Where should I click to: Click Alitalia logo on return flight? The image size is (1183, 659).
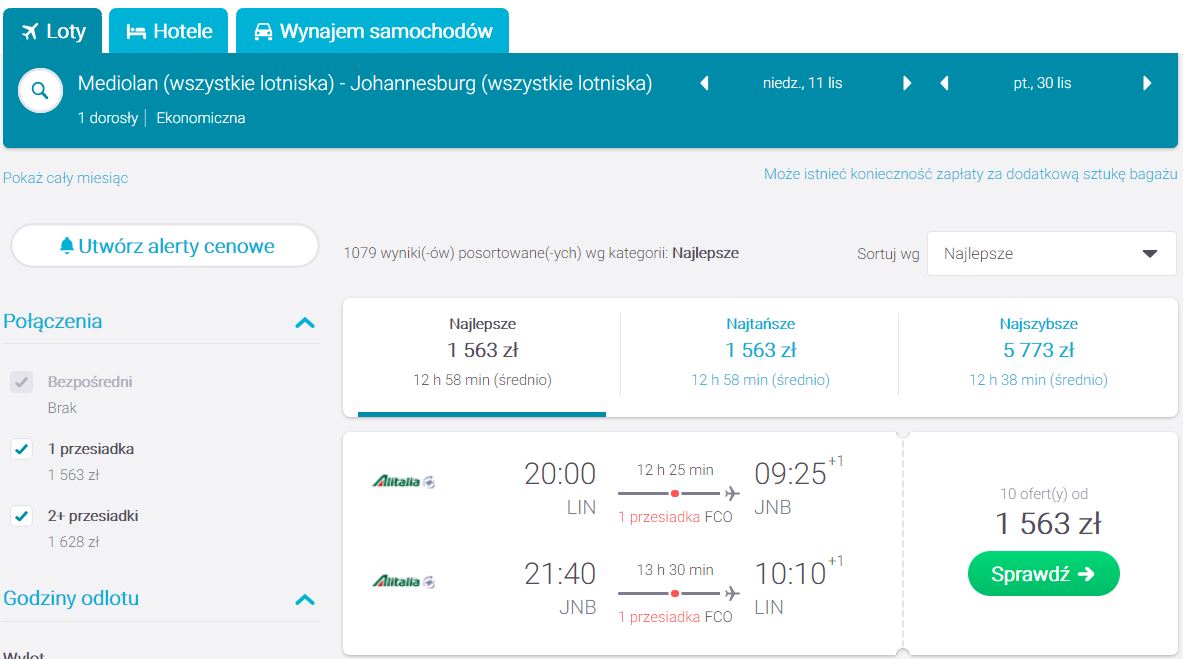click(x=404, y=581)
